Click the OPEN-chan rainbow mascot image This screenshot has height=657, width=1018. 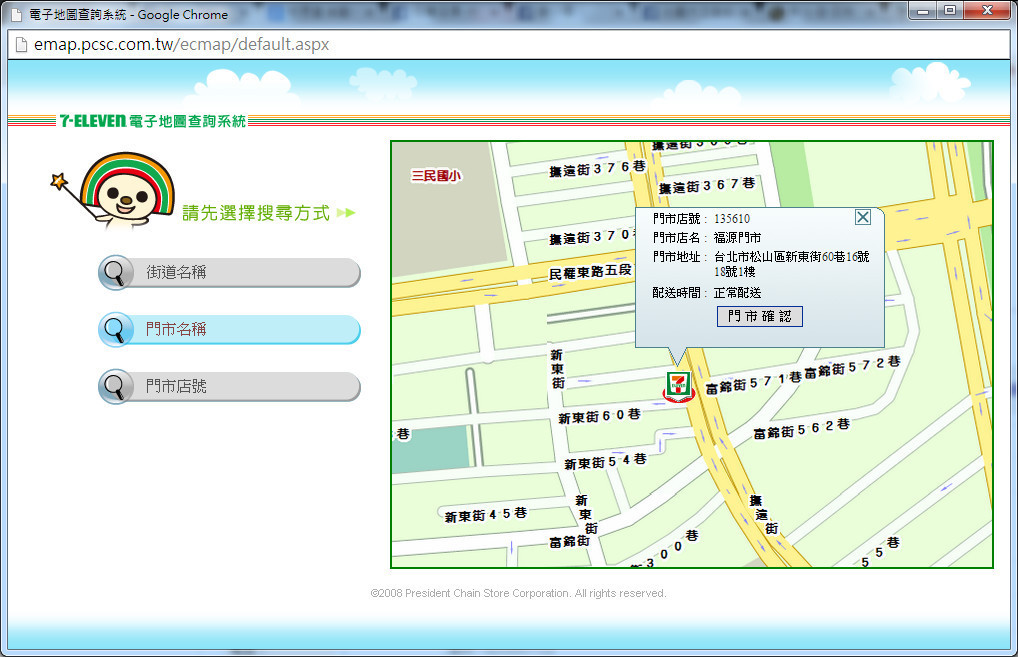114,190
